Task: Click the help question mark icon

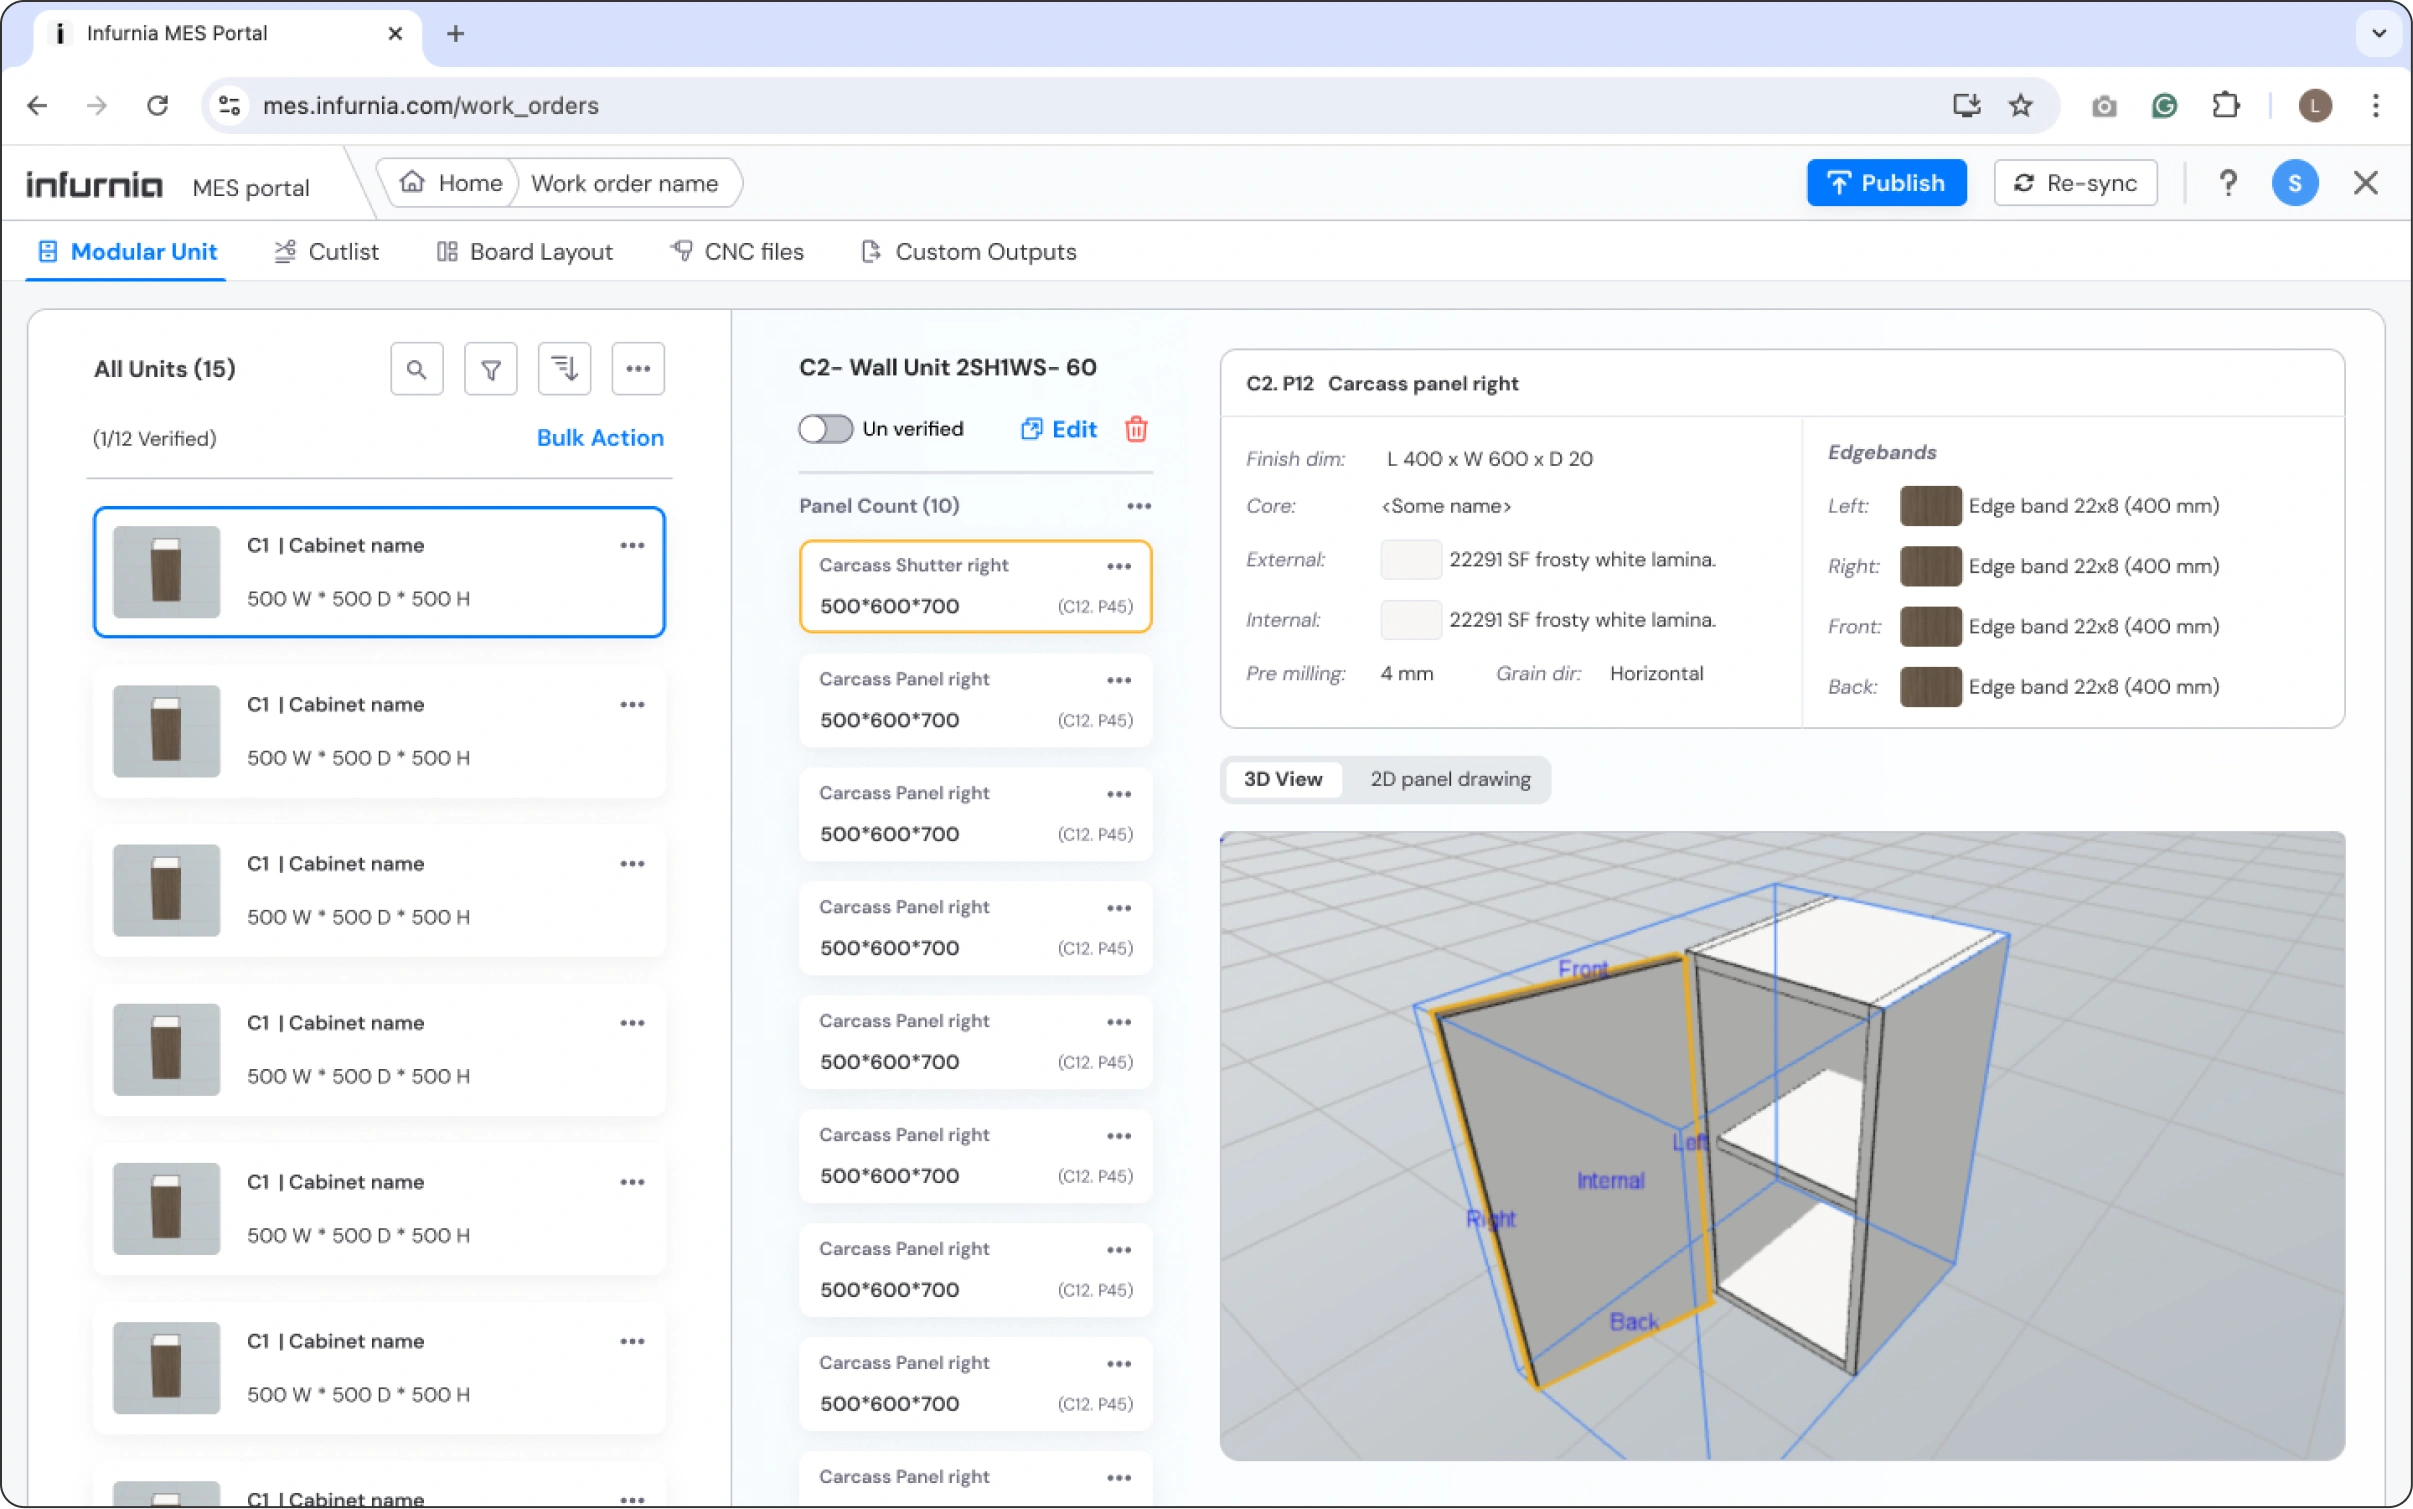Action: coord(2228,183)
